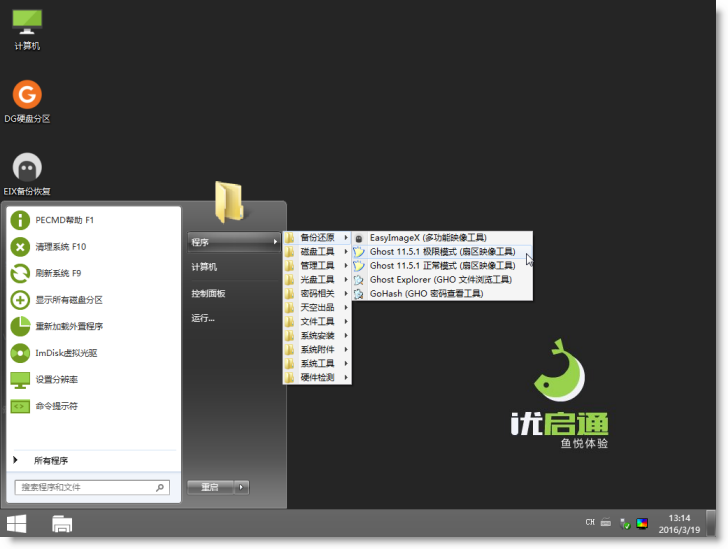This screenshot has width=728, height=549.
Task: Expand the 磁盘工具 submenu folder
Action: pyautogui.click(x=316, y=252)
